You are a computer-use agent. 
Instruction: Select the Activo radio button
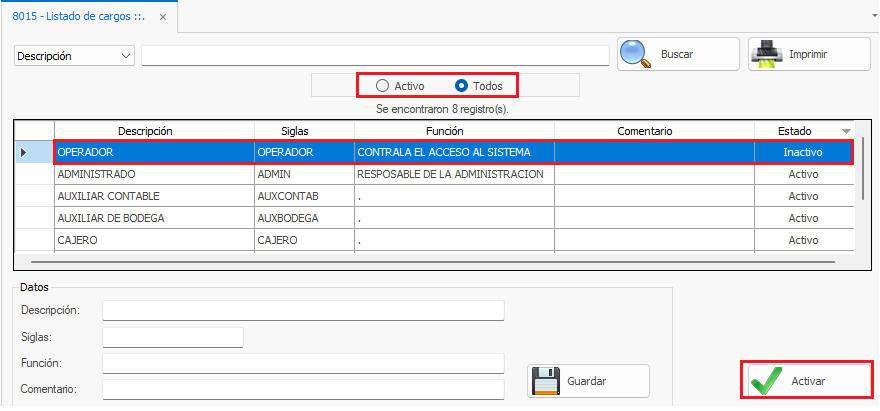click(383, 86)
